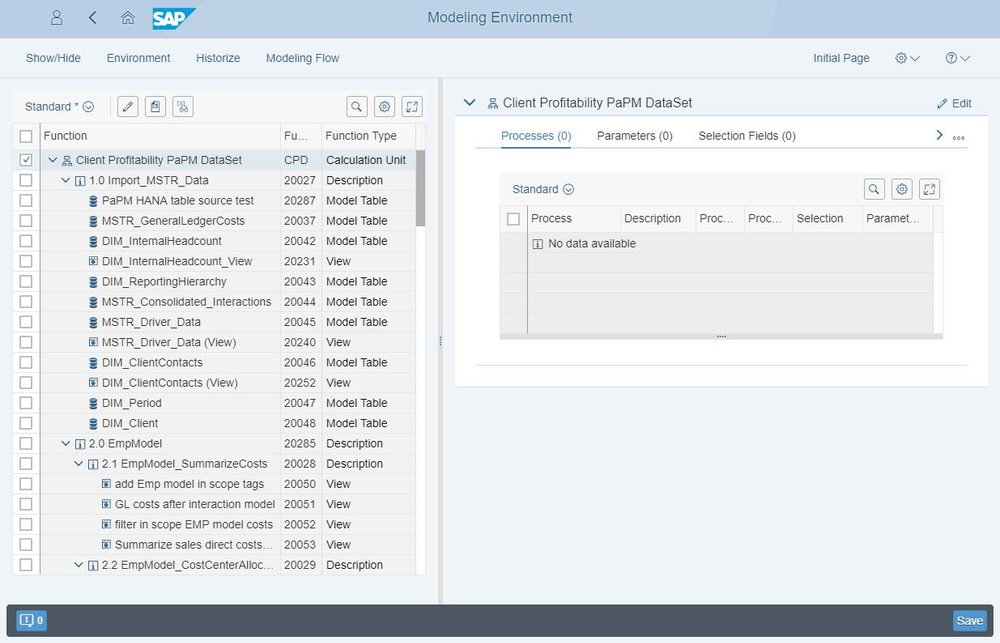Open the Standard * view dropdown in function panel

(59, 107)
